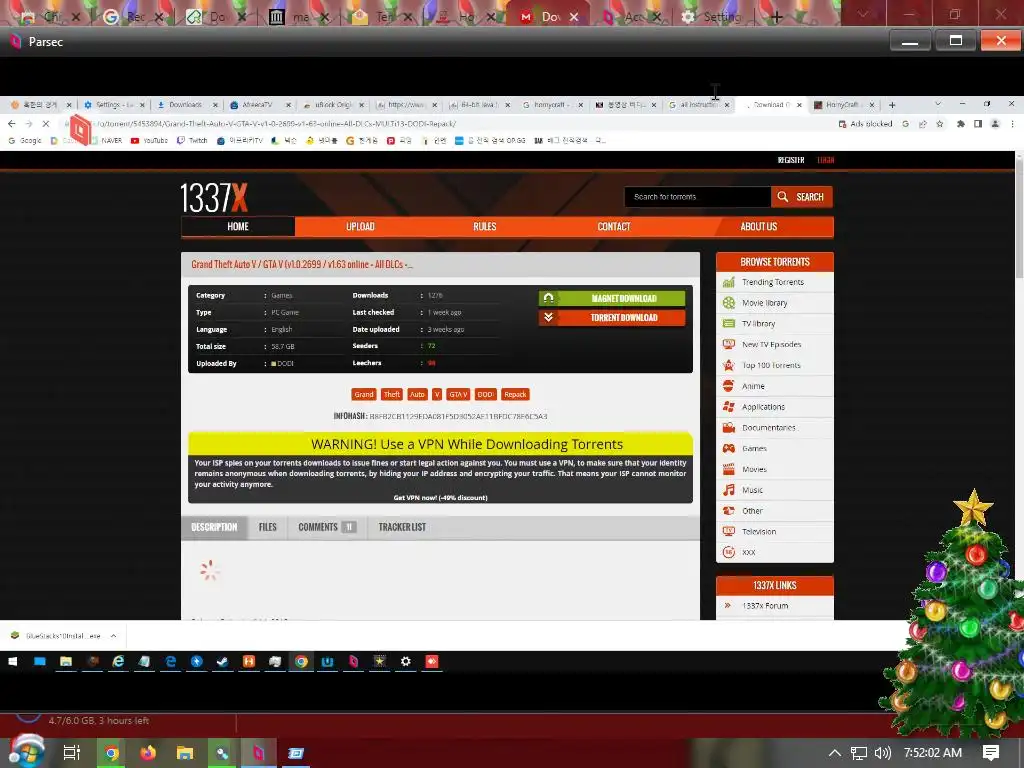Switch to the FILES tab
The width and height of the screenshot is (1024, 768).
point(268,527)
